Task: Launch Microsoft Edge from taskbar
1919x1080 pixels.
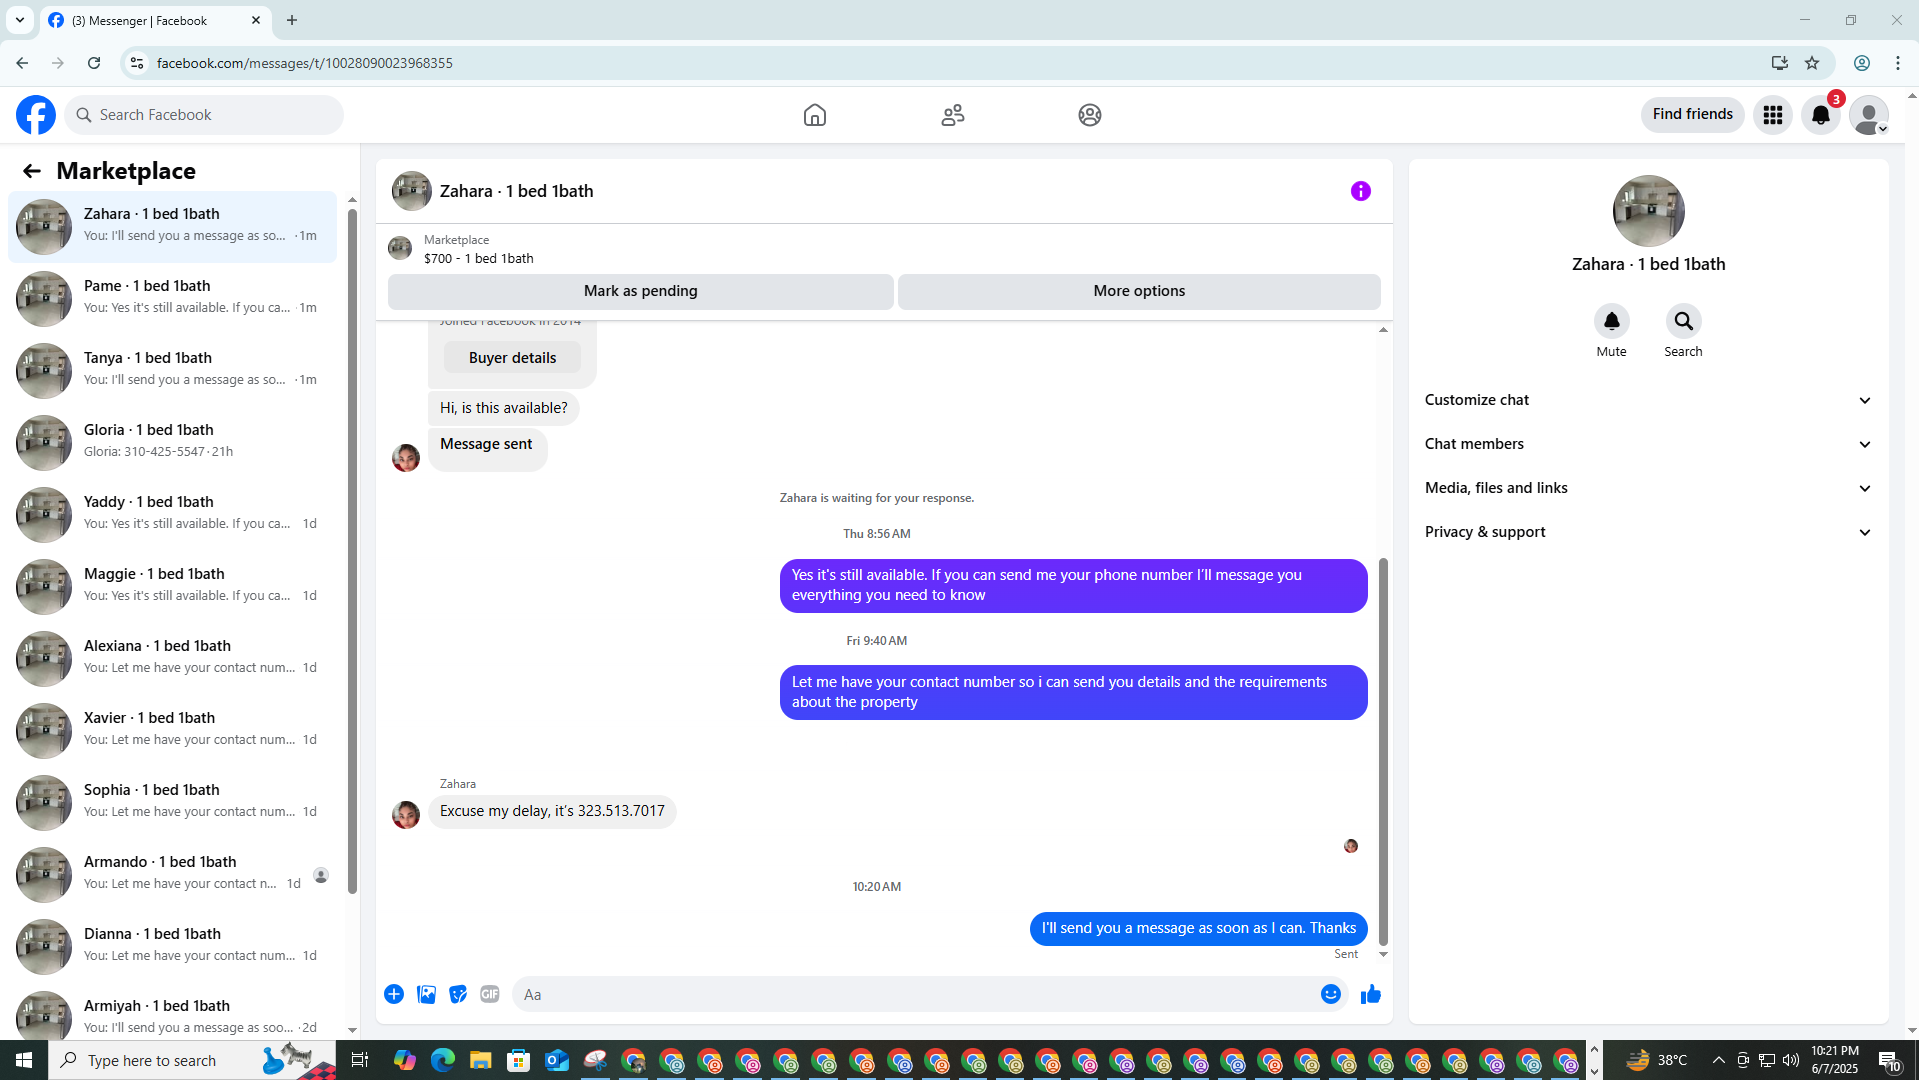Action: (x=443, y=1060)
